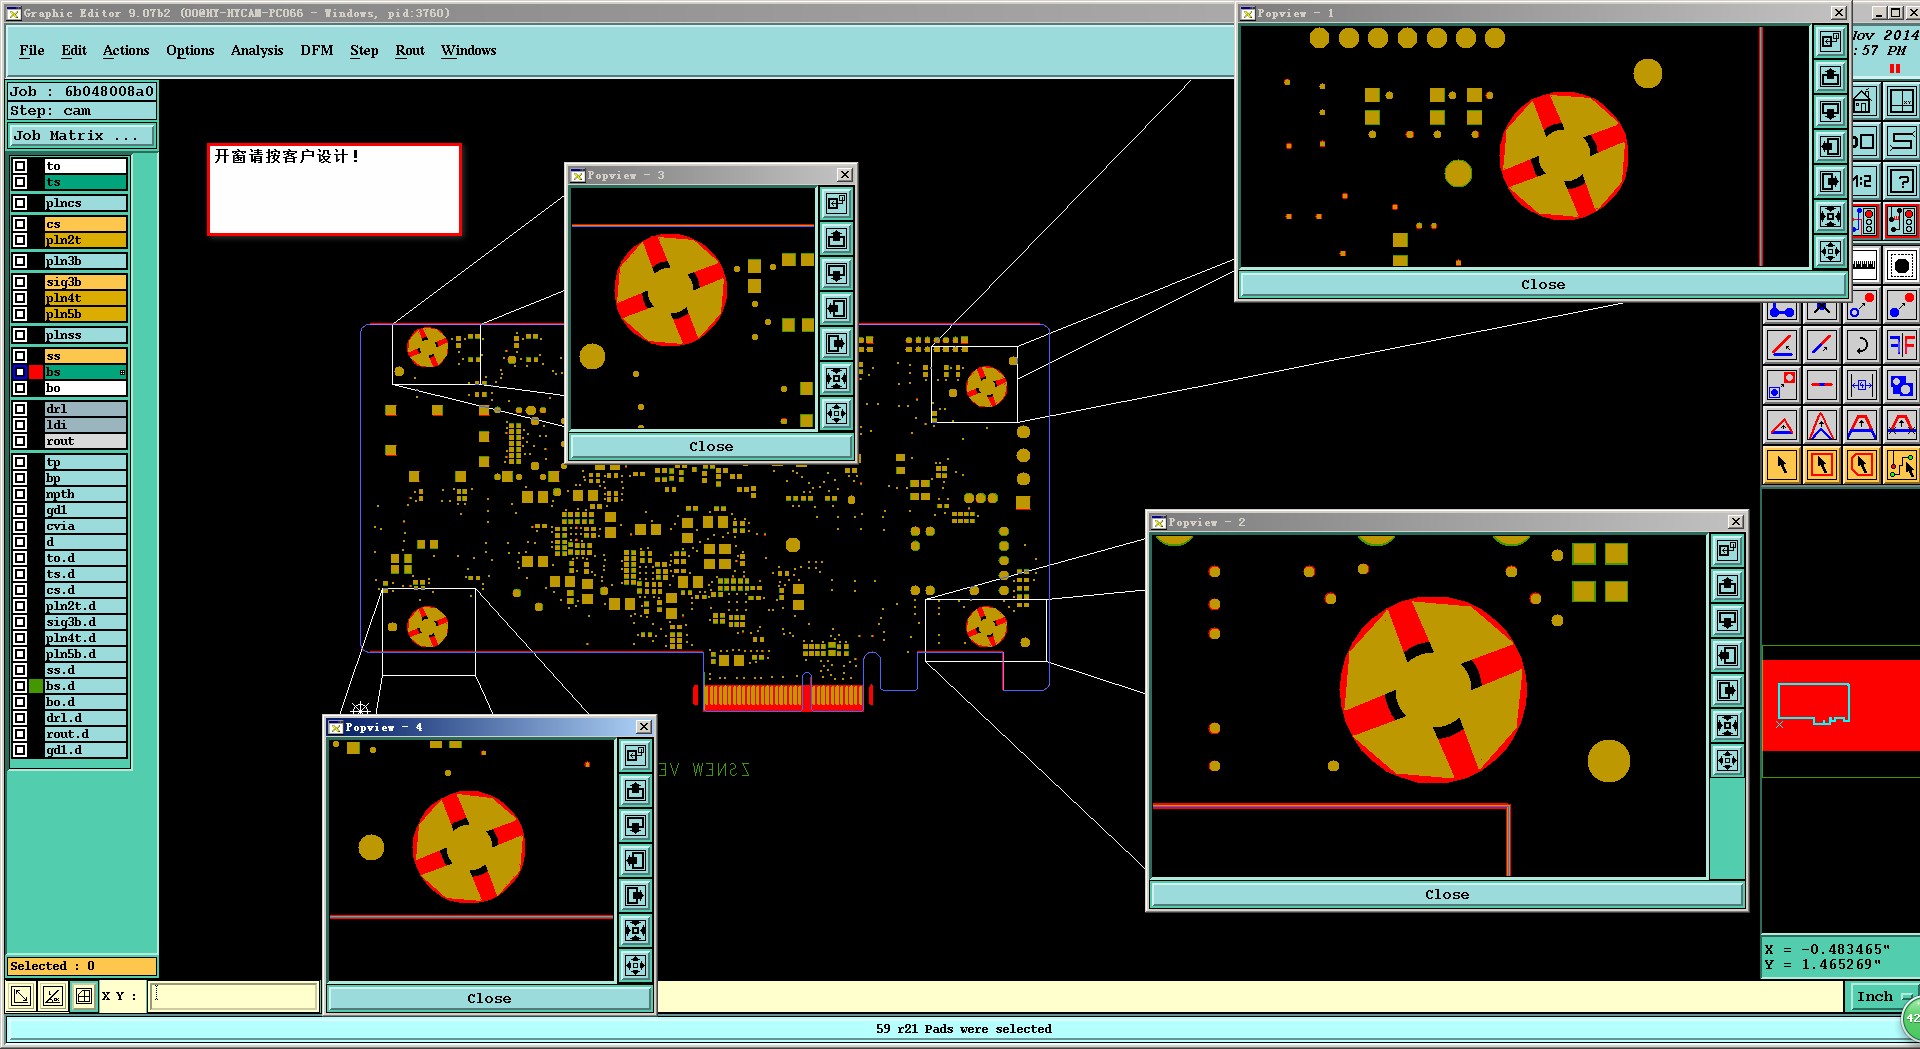Toggle the checkbox for layer plncs
Viewport: 1920px width, 1049px height.
pyautogui.click(x=20, y=203)
